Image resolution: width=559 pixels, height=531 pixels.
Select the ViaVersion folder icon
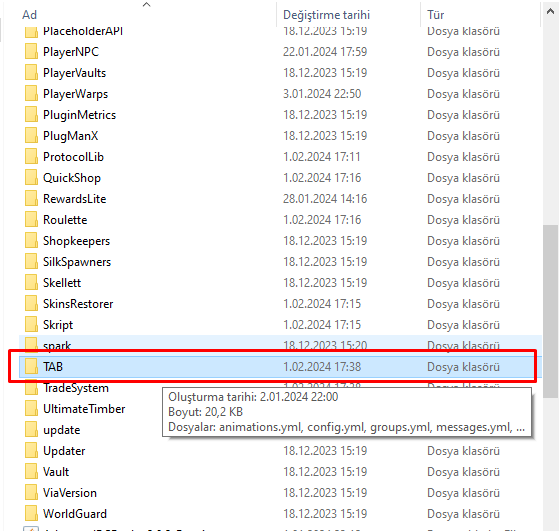tap(31, 493)
